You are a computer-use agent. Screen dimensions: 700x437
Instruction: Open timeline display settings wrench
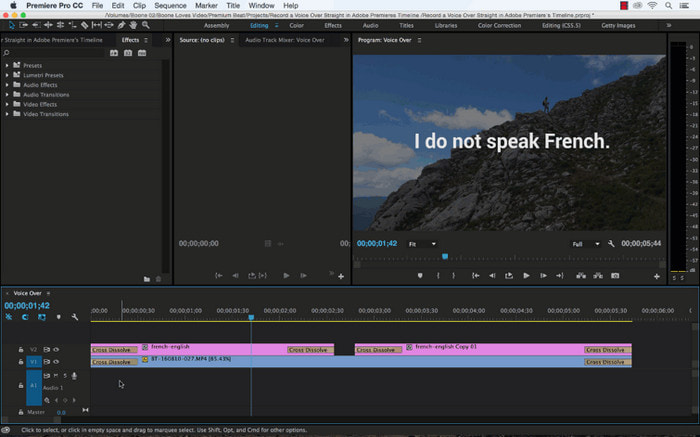[74, 317]
